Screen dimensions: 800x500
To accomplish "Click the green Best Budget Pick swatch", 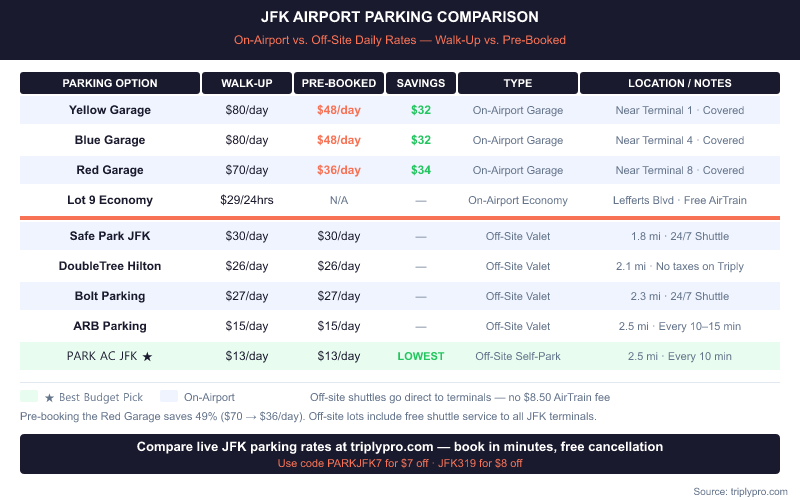I will [29, 397].
